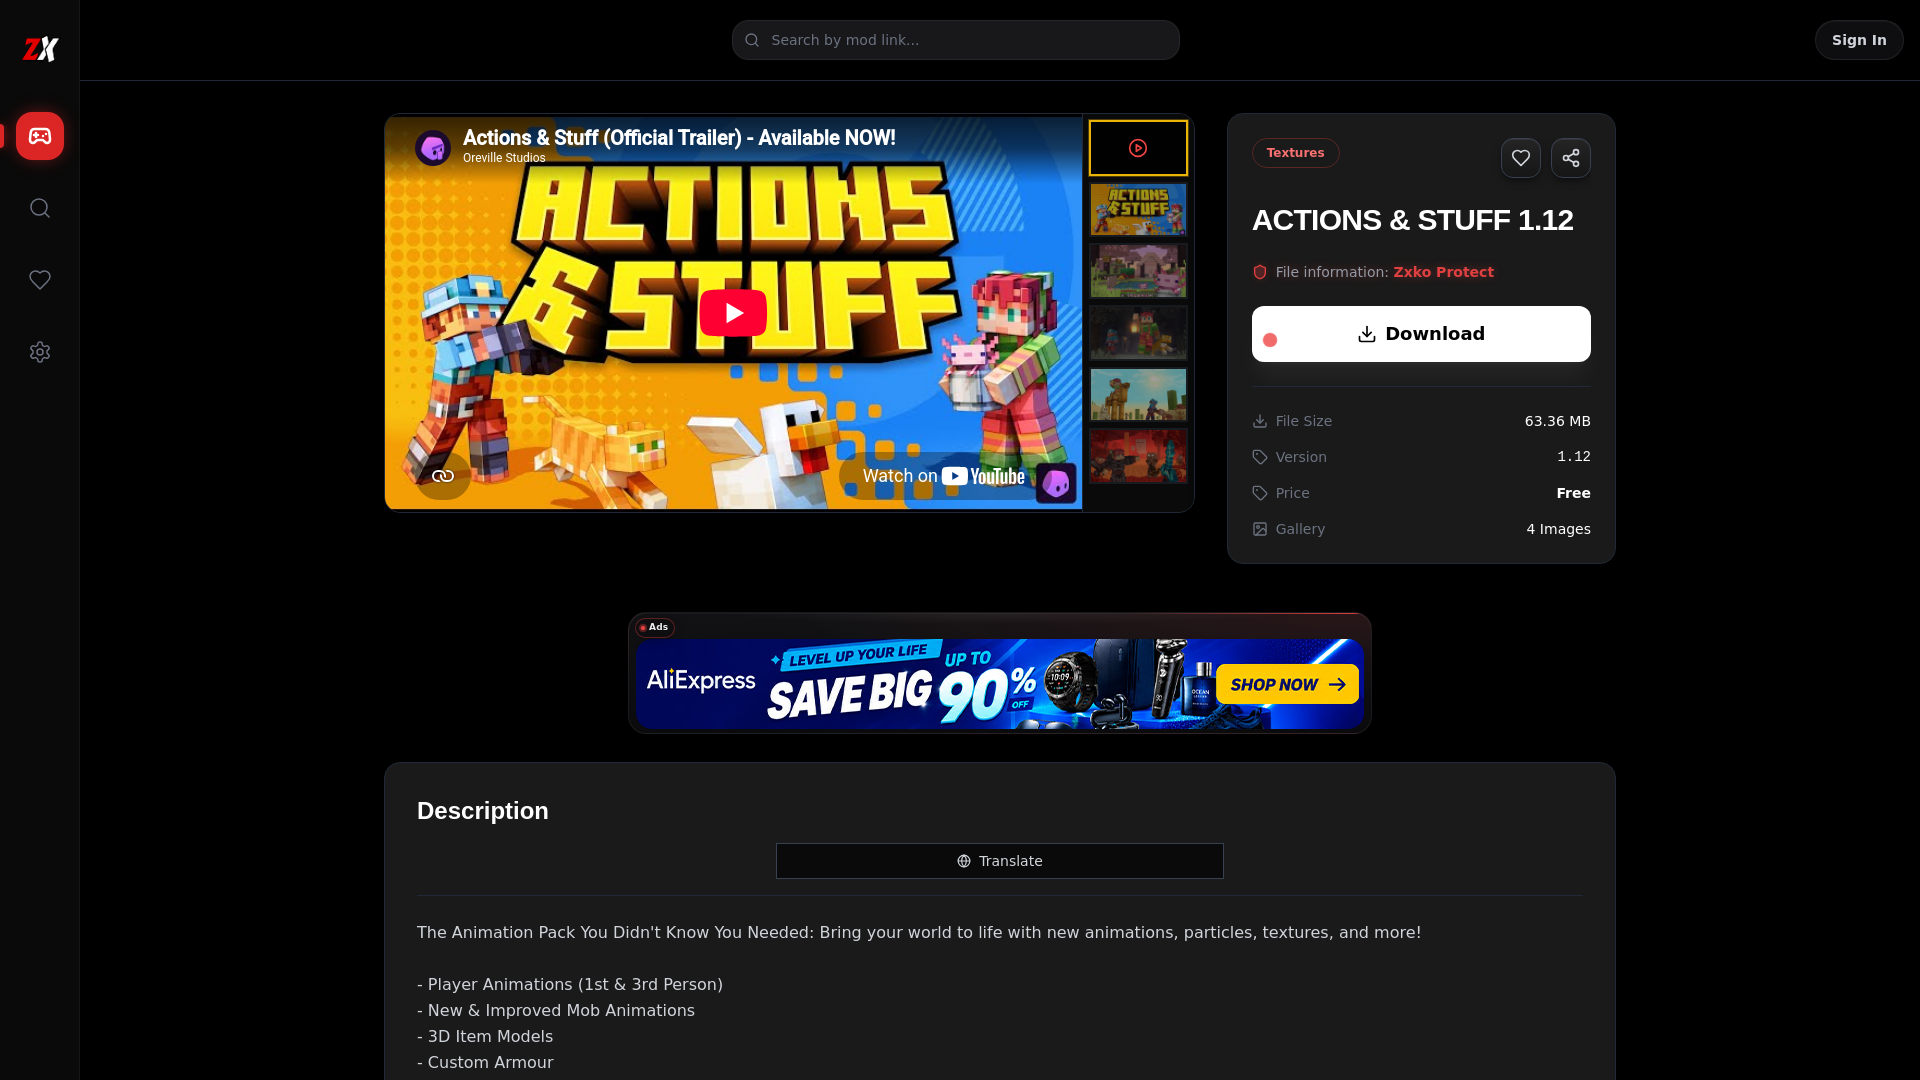Viewport: 1920px width, 1080px height.
Task: Select red nether scene gallery thumbnail
Action: (x=1138, y=456)
